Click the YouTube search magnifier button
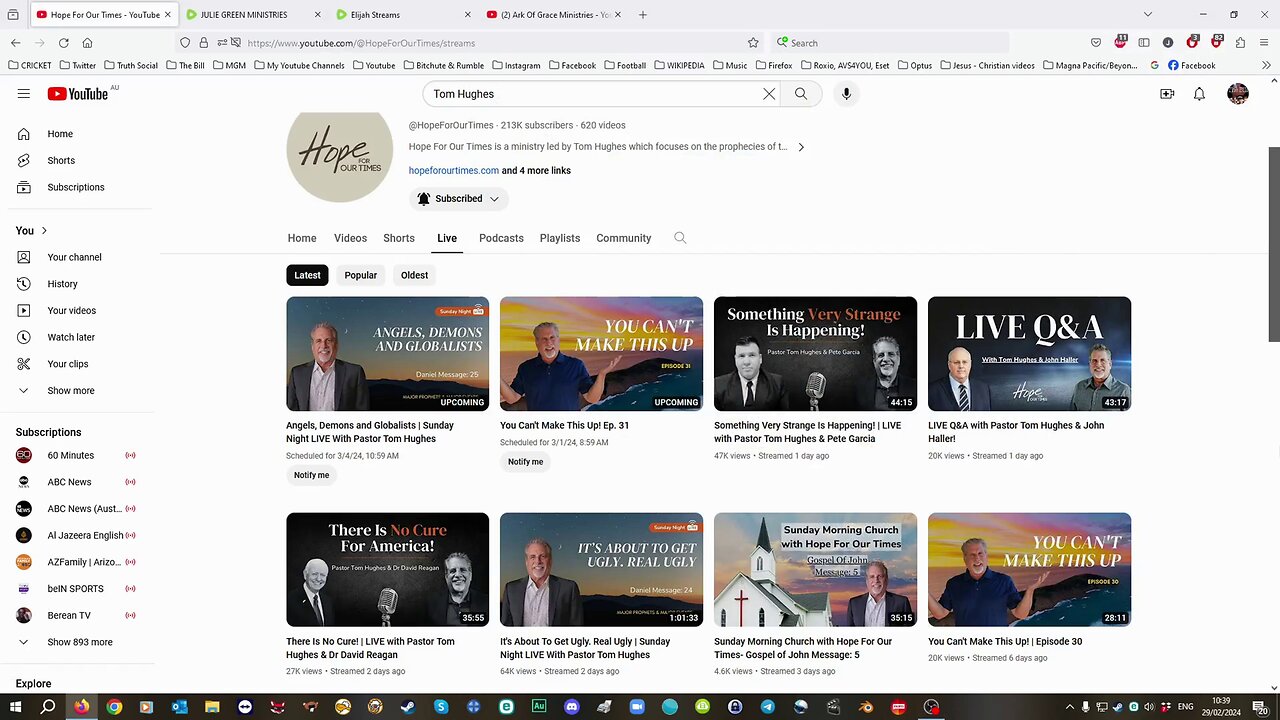 (801, 94)
